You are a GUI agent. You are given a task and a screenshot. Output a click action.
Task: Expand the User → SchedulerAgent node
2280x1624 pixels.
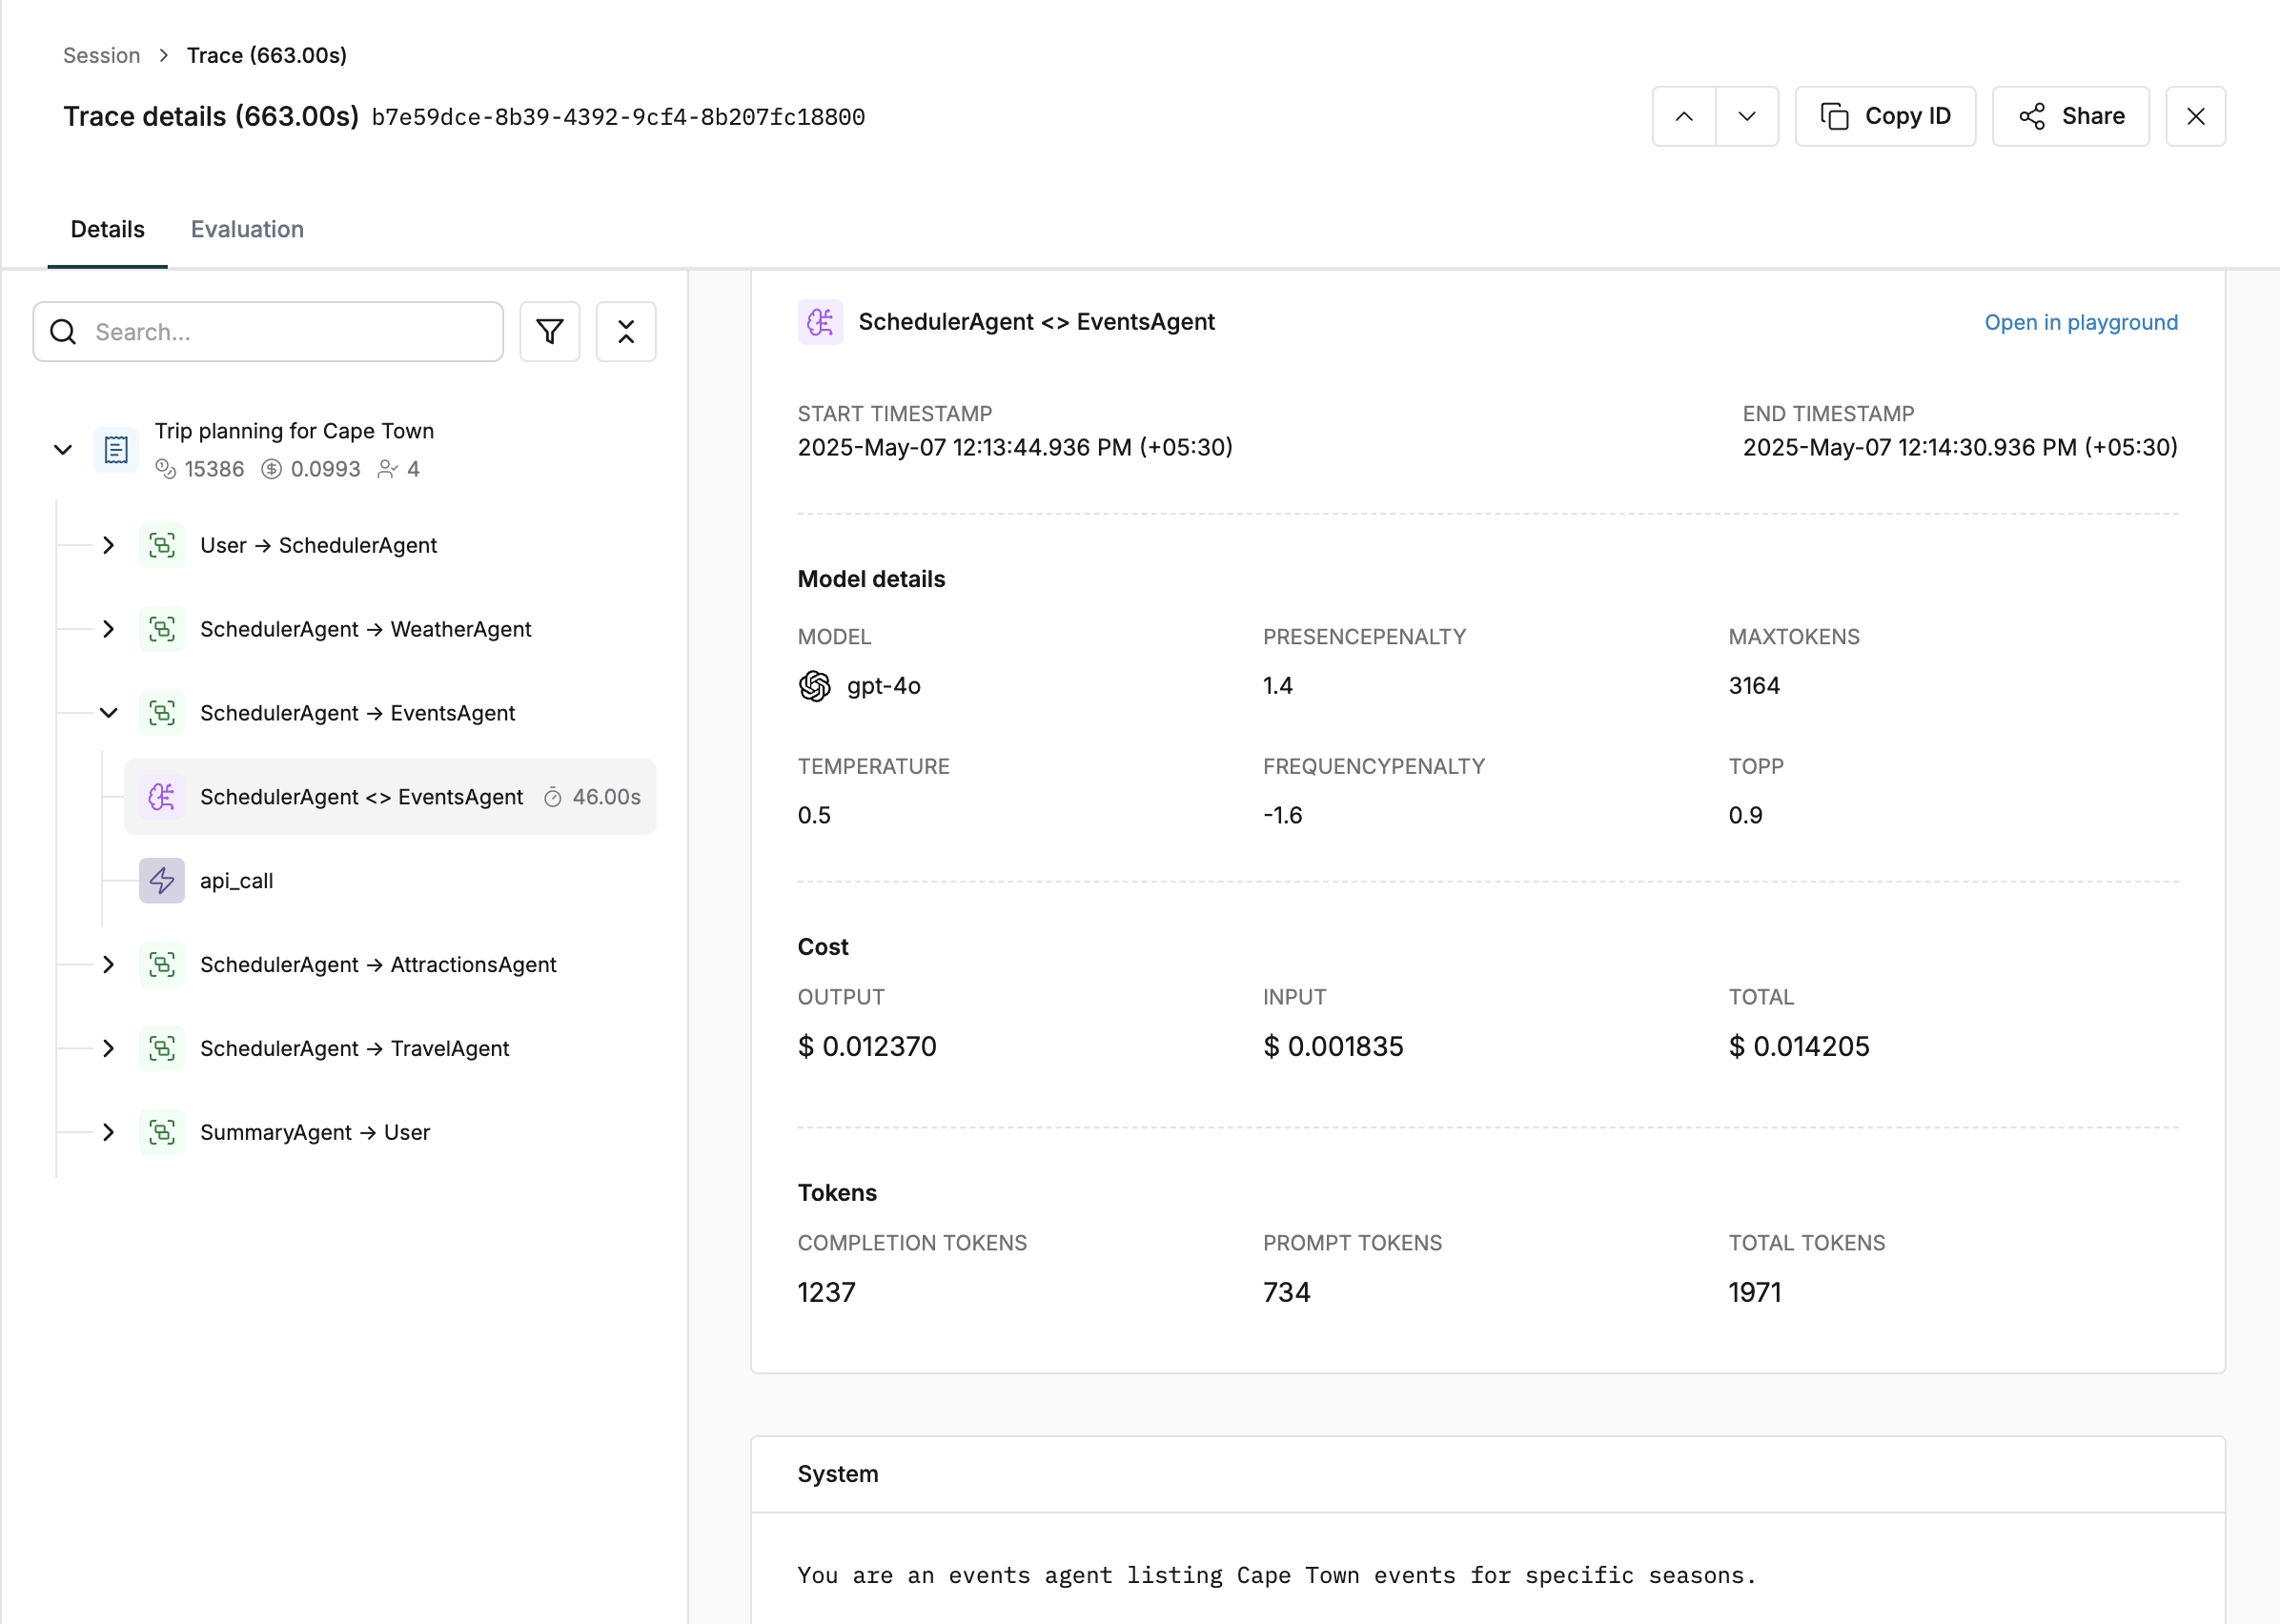pos(108,545)
